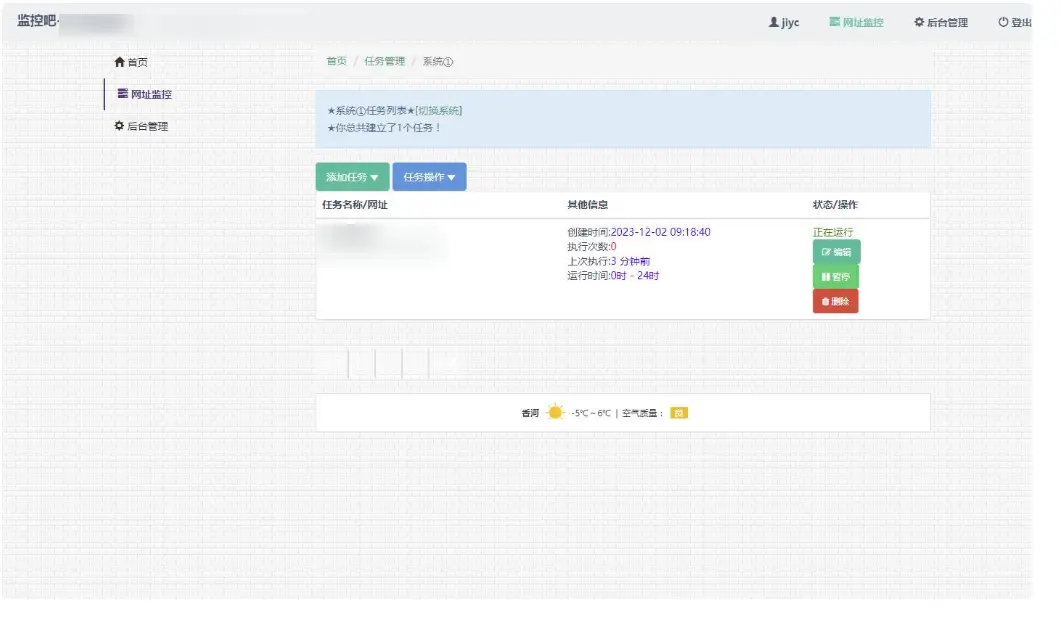This screenshot has height=624, width=1061.
Task: Open the 任务操作 dropdown
Action: (x=429, y=177)
